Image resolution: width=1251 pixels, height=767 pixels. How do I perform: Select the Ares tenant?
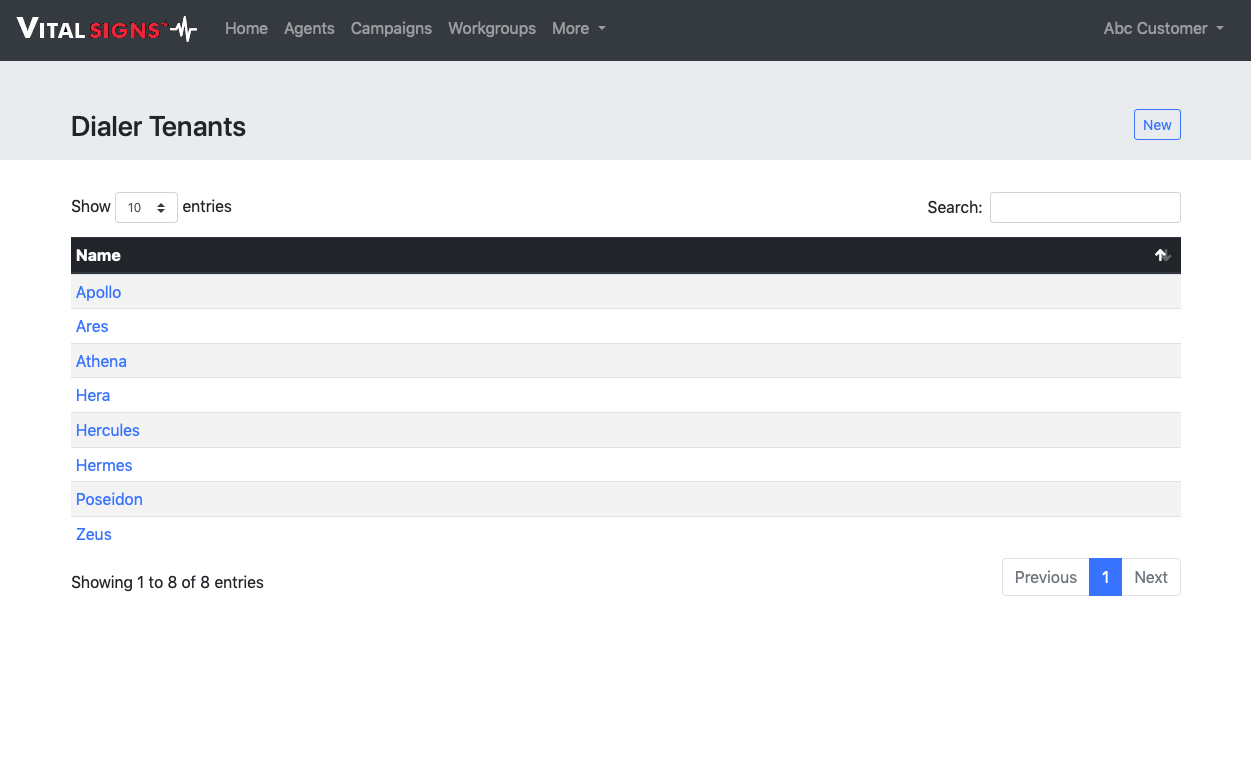point(92,327)
